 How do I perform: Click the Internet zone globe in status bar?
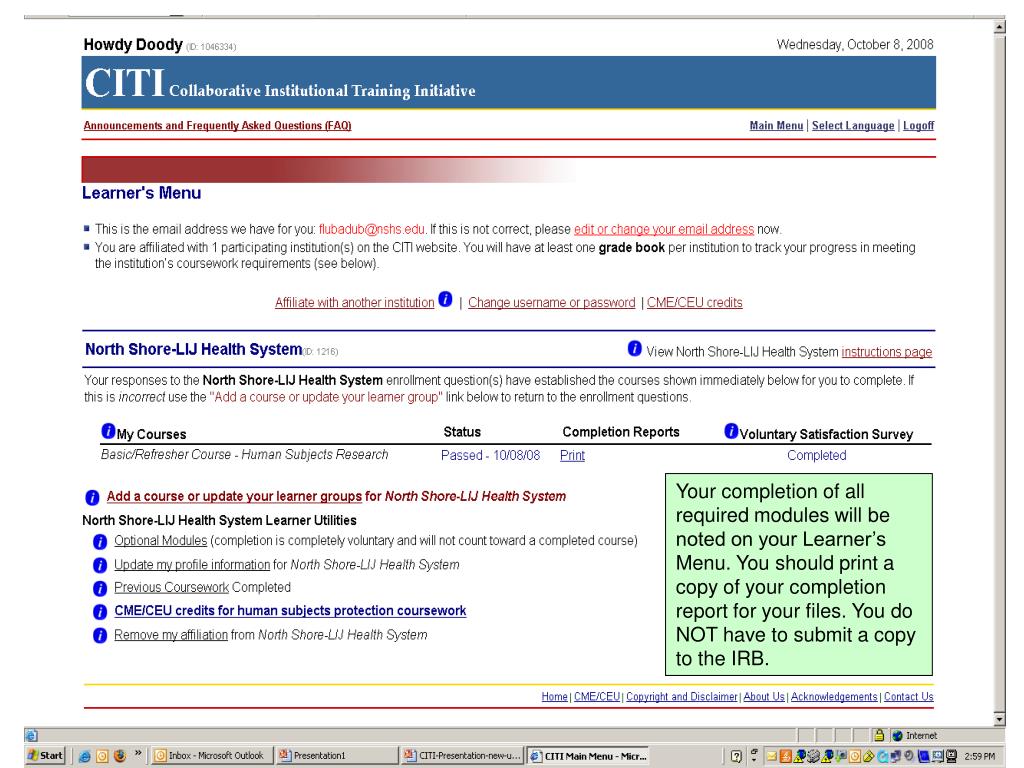(x=897, y=736)
